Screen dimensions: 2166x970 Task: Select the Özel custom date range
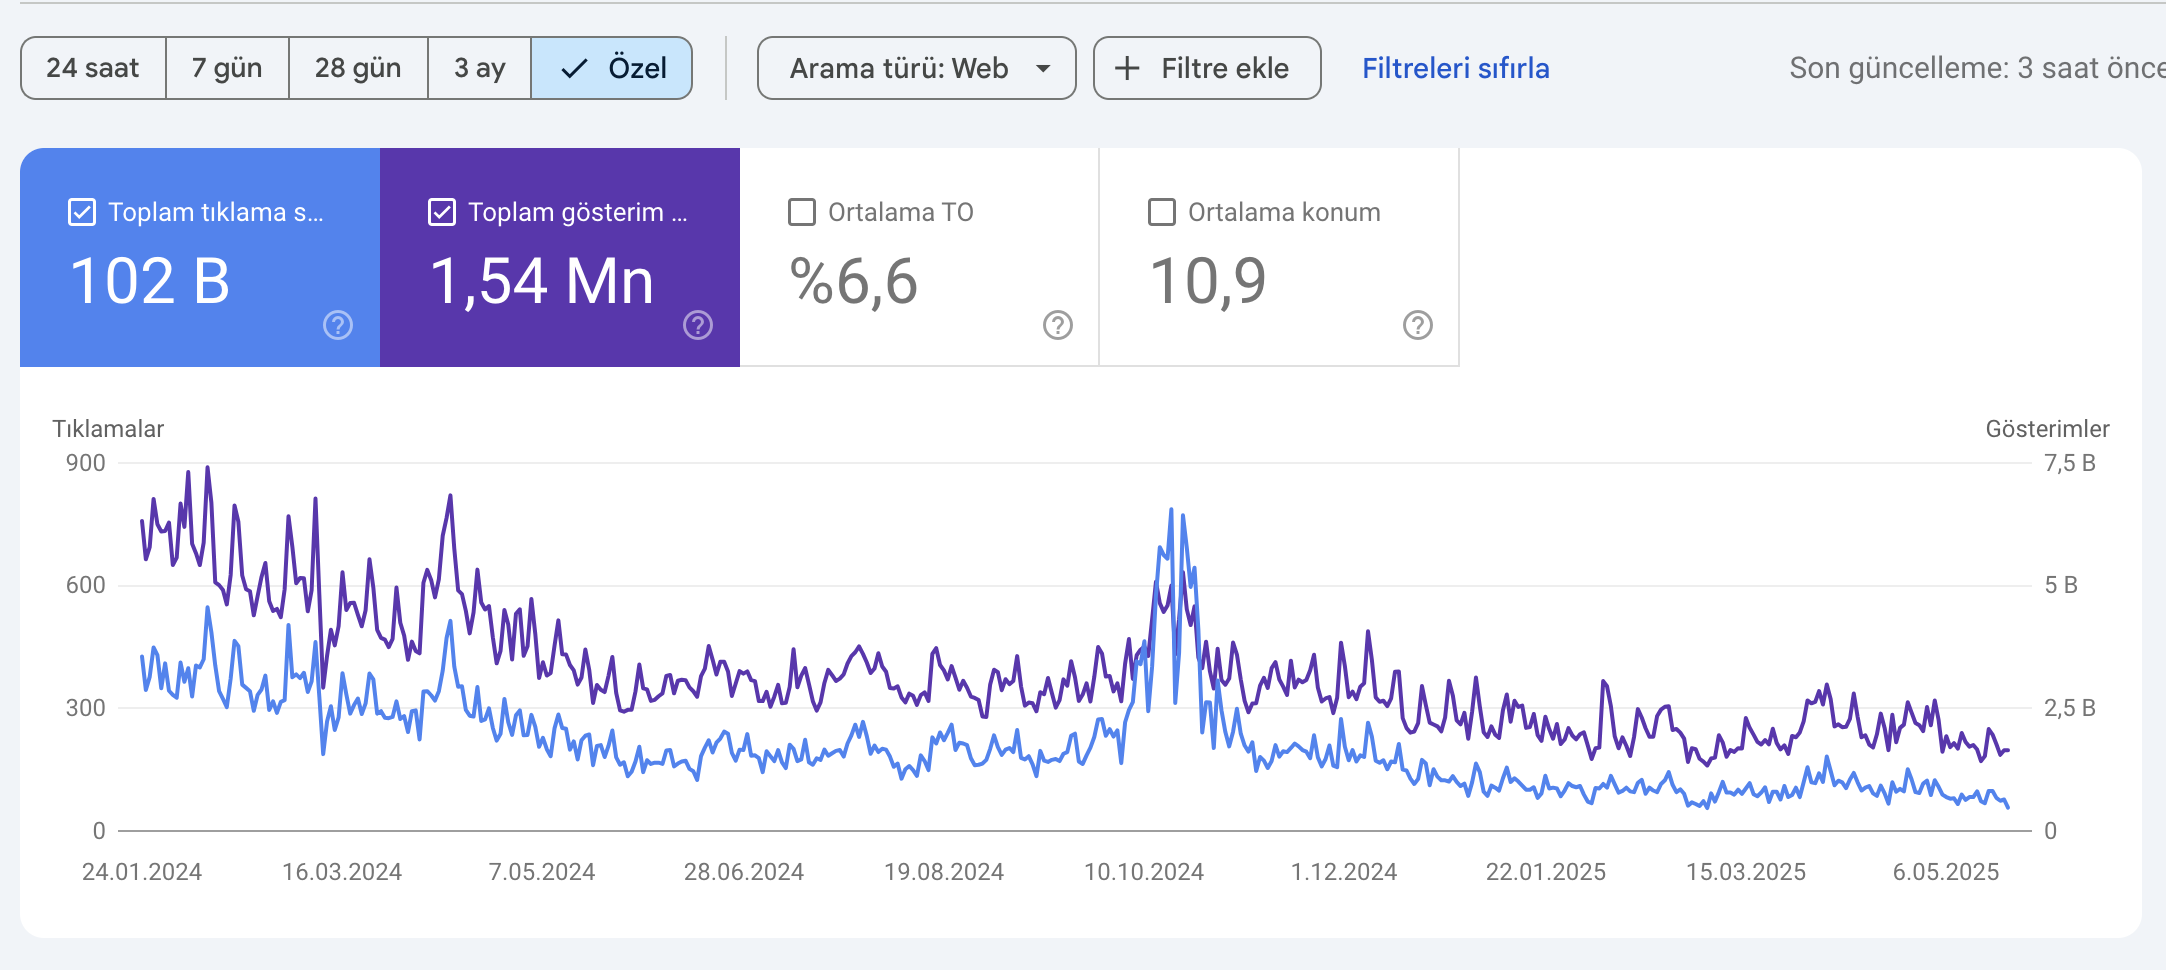point(611,68)
